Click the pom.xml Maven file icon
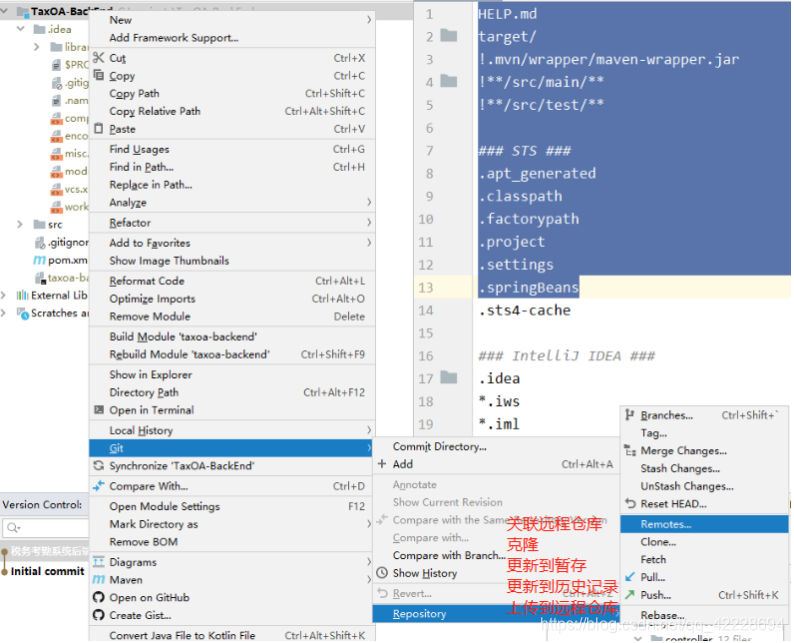 tap(39, 260)
